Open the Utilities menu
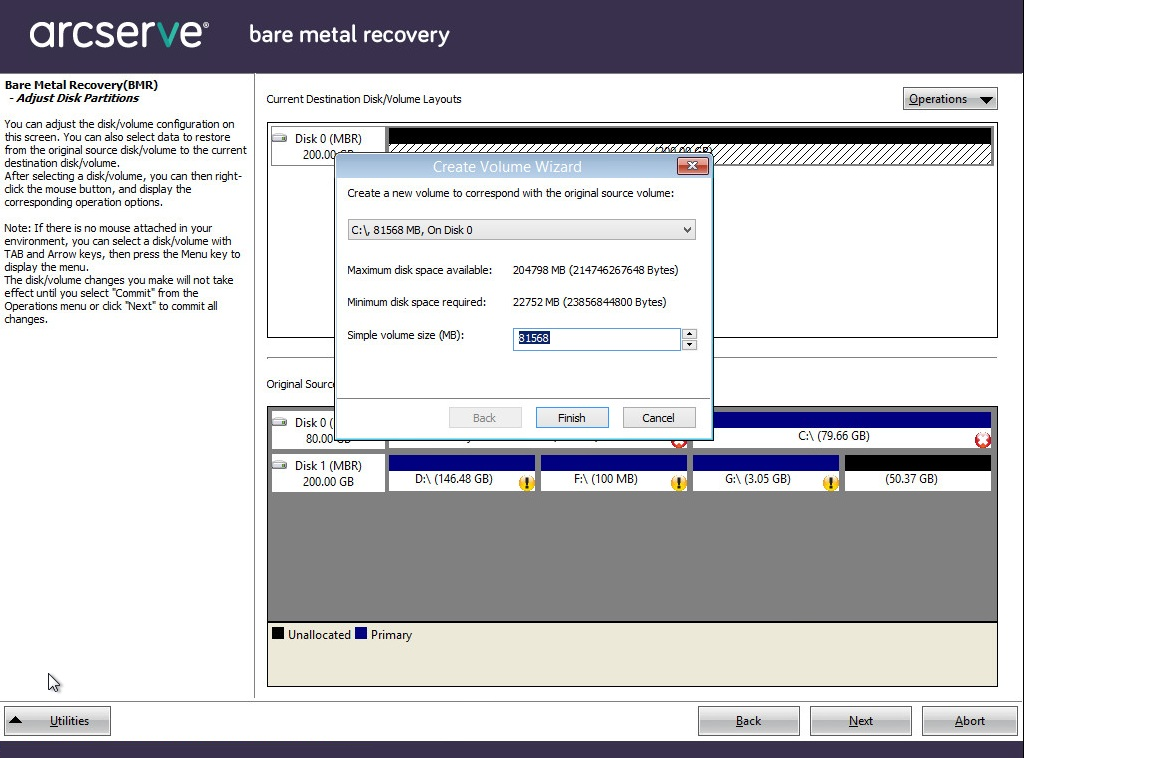1152x758 pixels. point(57,721)
